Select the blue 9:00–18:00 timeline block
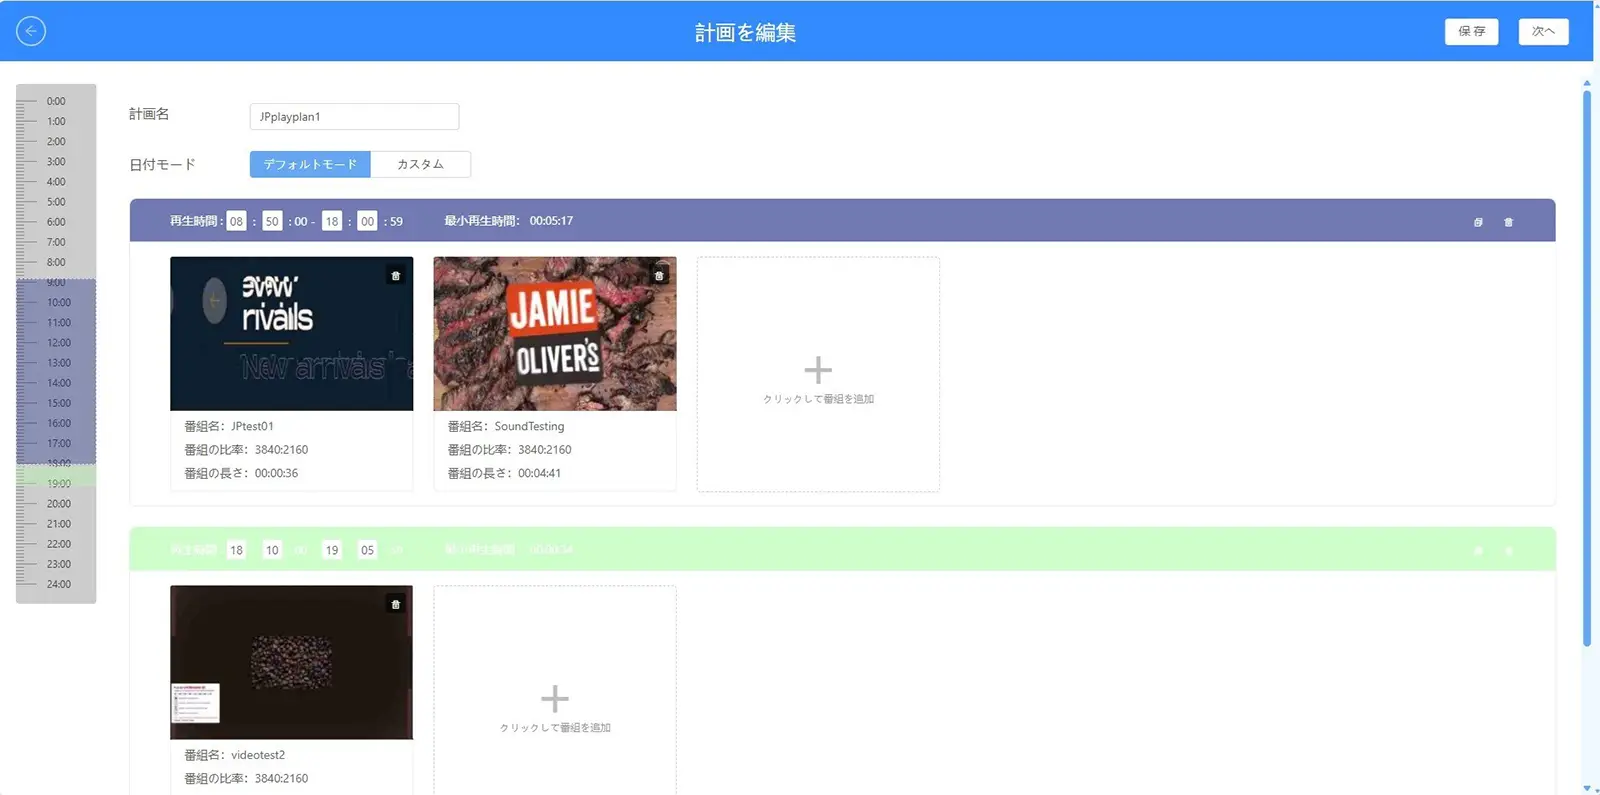 pos(56,371)
